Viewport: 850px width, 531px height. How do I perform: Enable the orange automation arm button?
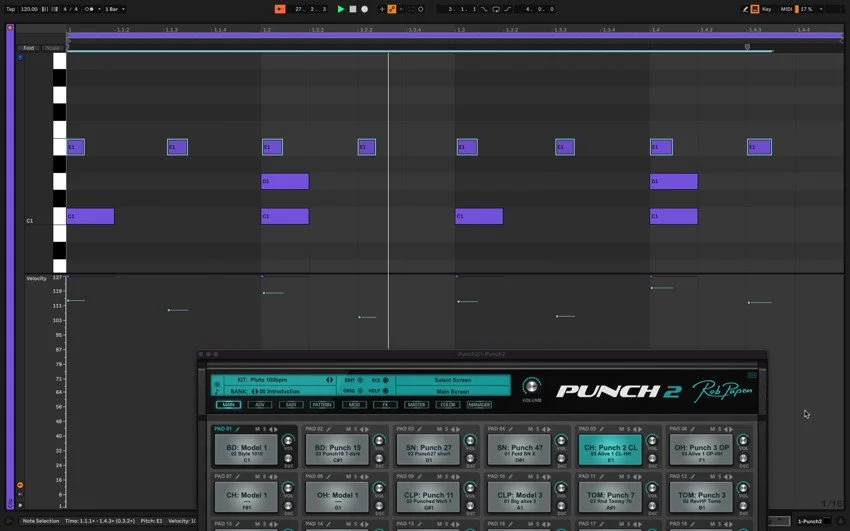pyautogui.click(x=392, y=9)
